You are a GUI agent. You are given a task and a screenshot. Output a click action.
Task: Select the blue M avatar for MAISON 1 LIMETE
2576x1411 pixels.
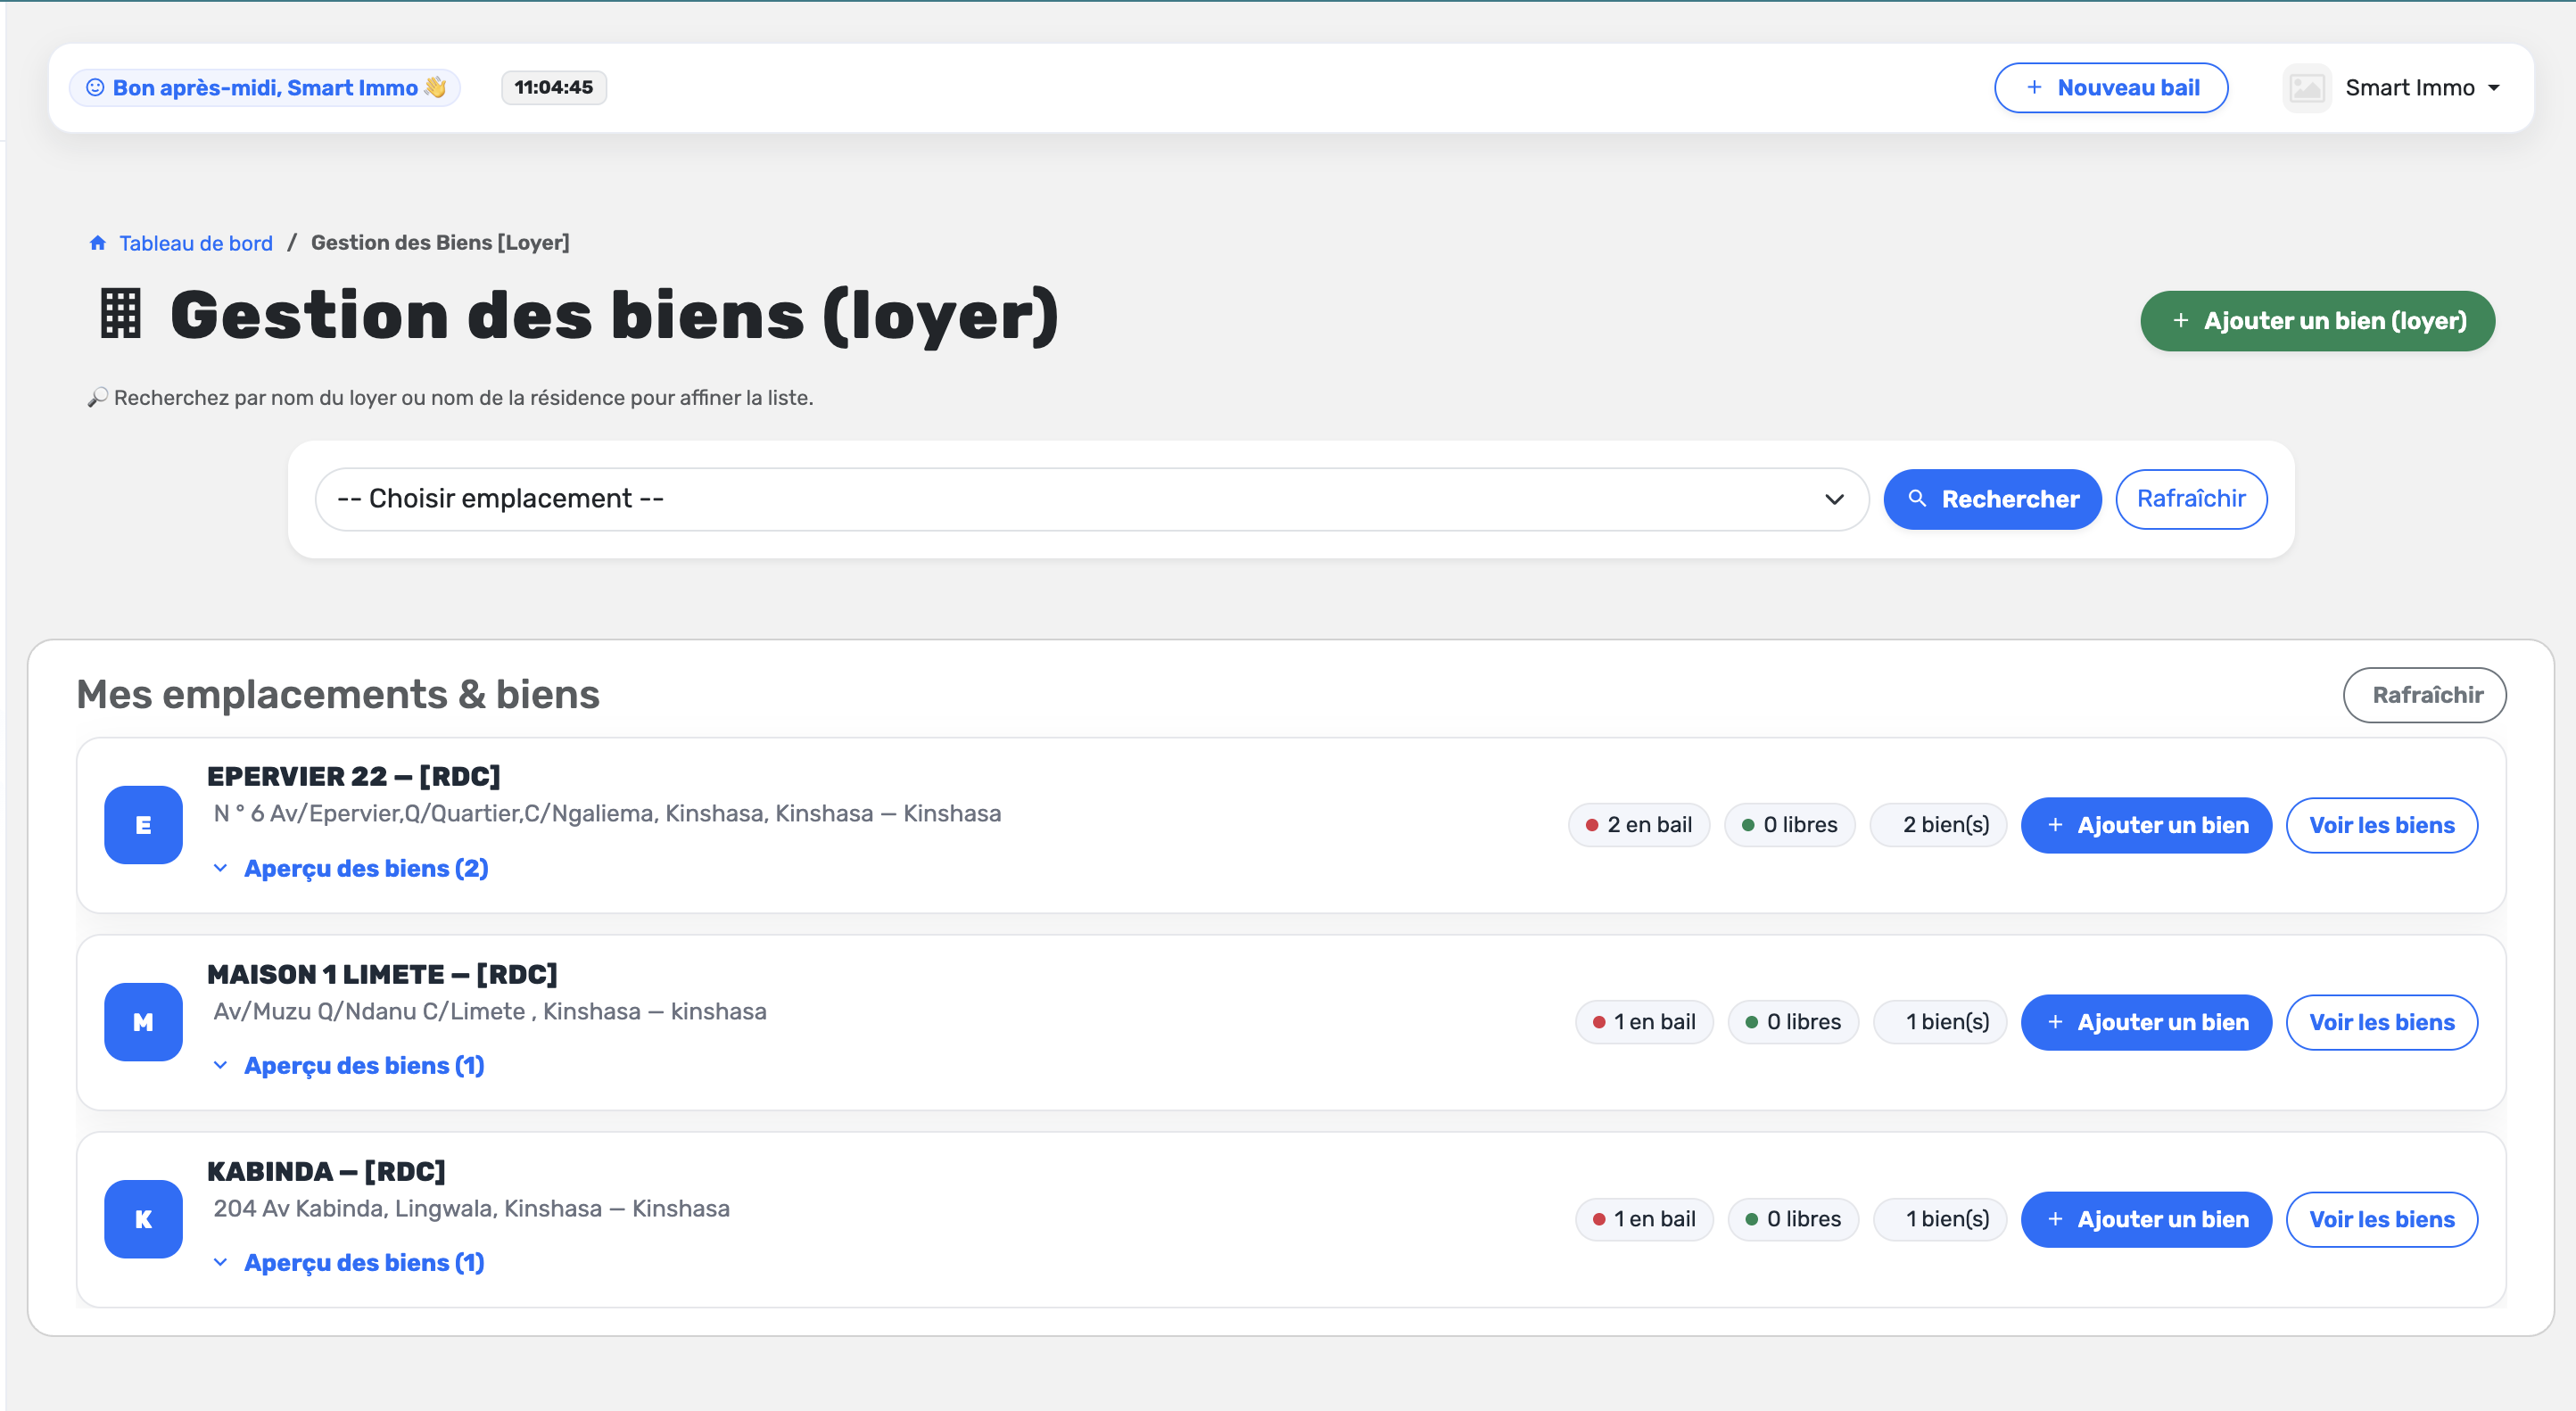pos(142,1021)
